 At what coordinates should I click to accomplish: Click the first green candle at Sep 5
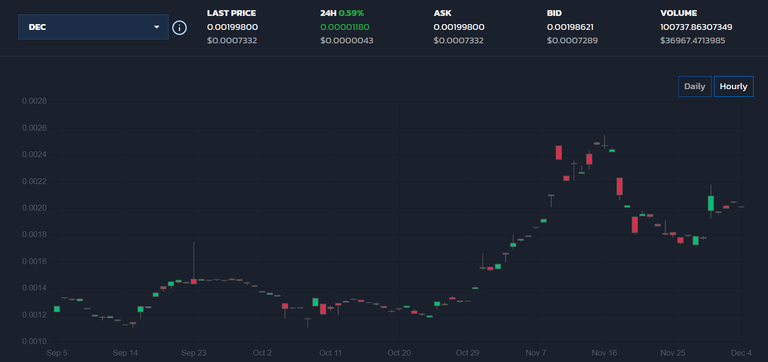tap(57, 309)
